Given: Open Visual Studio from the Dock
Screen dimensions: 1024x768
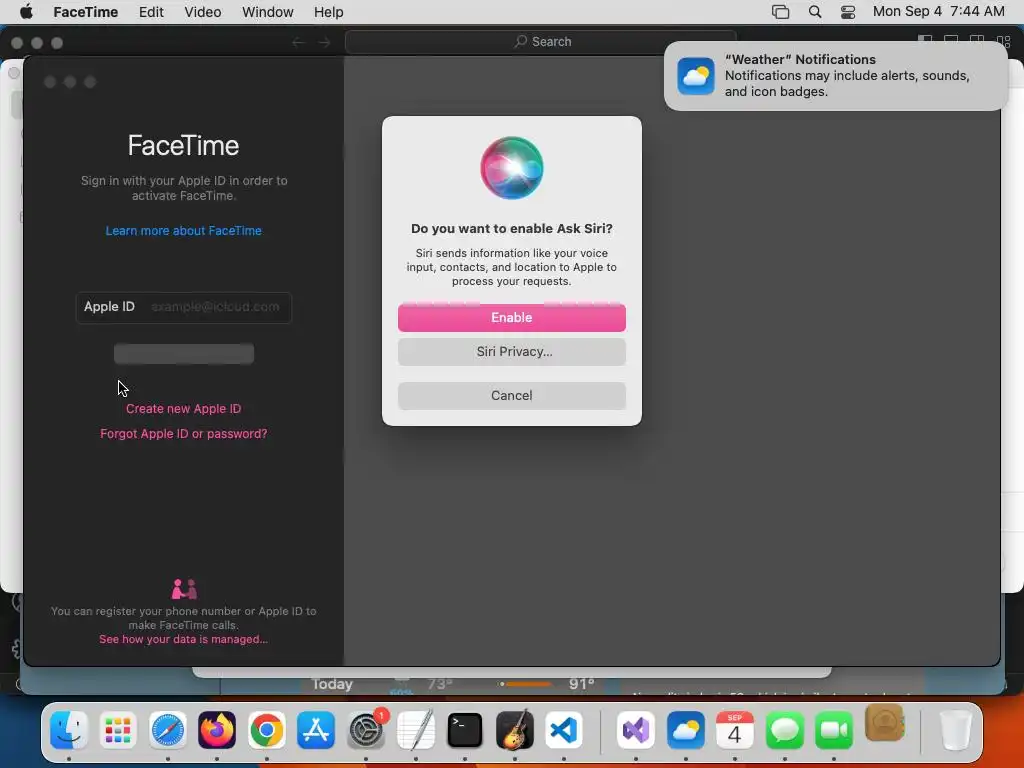Looking at the screenshot, I should (635, 730).
